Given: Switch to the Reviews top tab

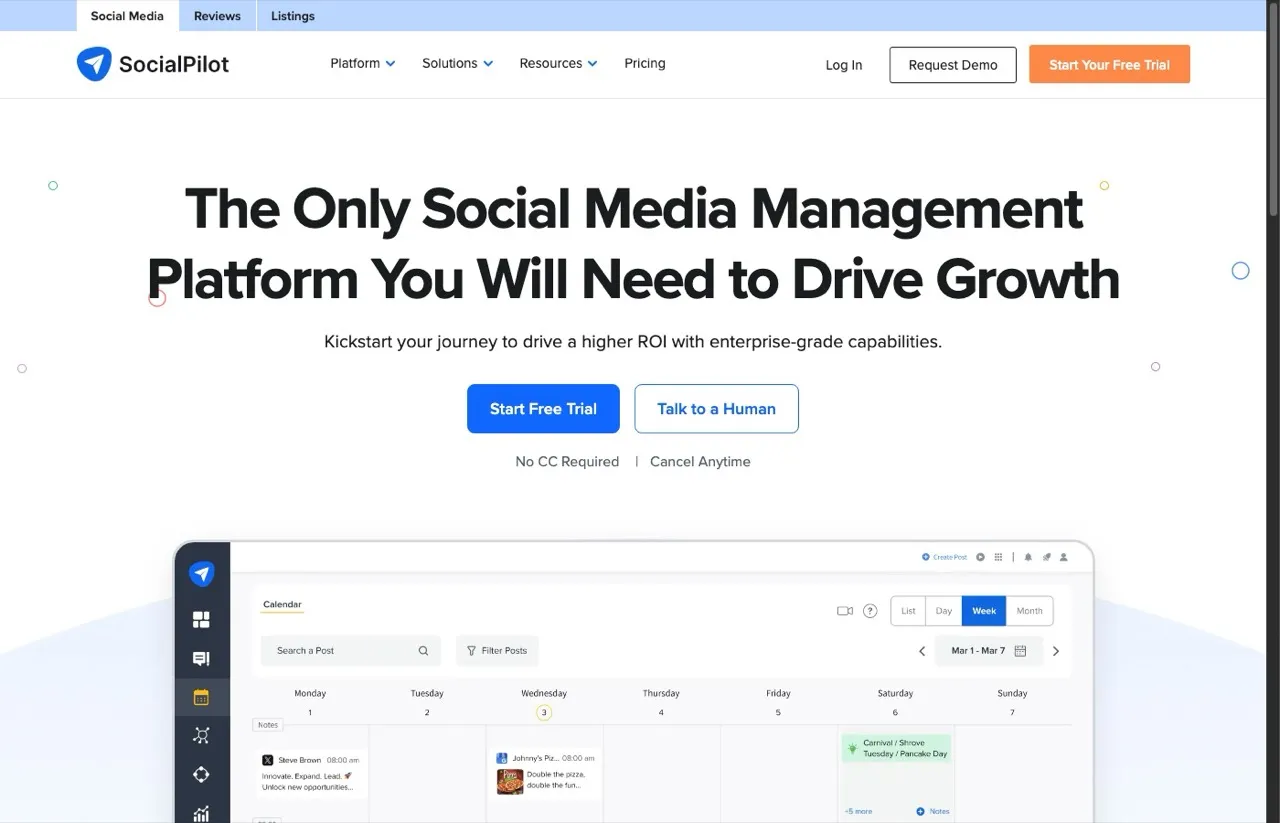Looking at the screenshot, I should 217,16.
